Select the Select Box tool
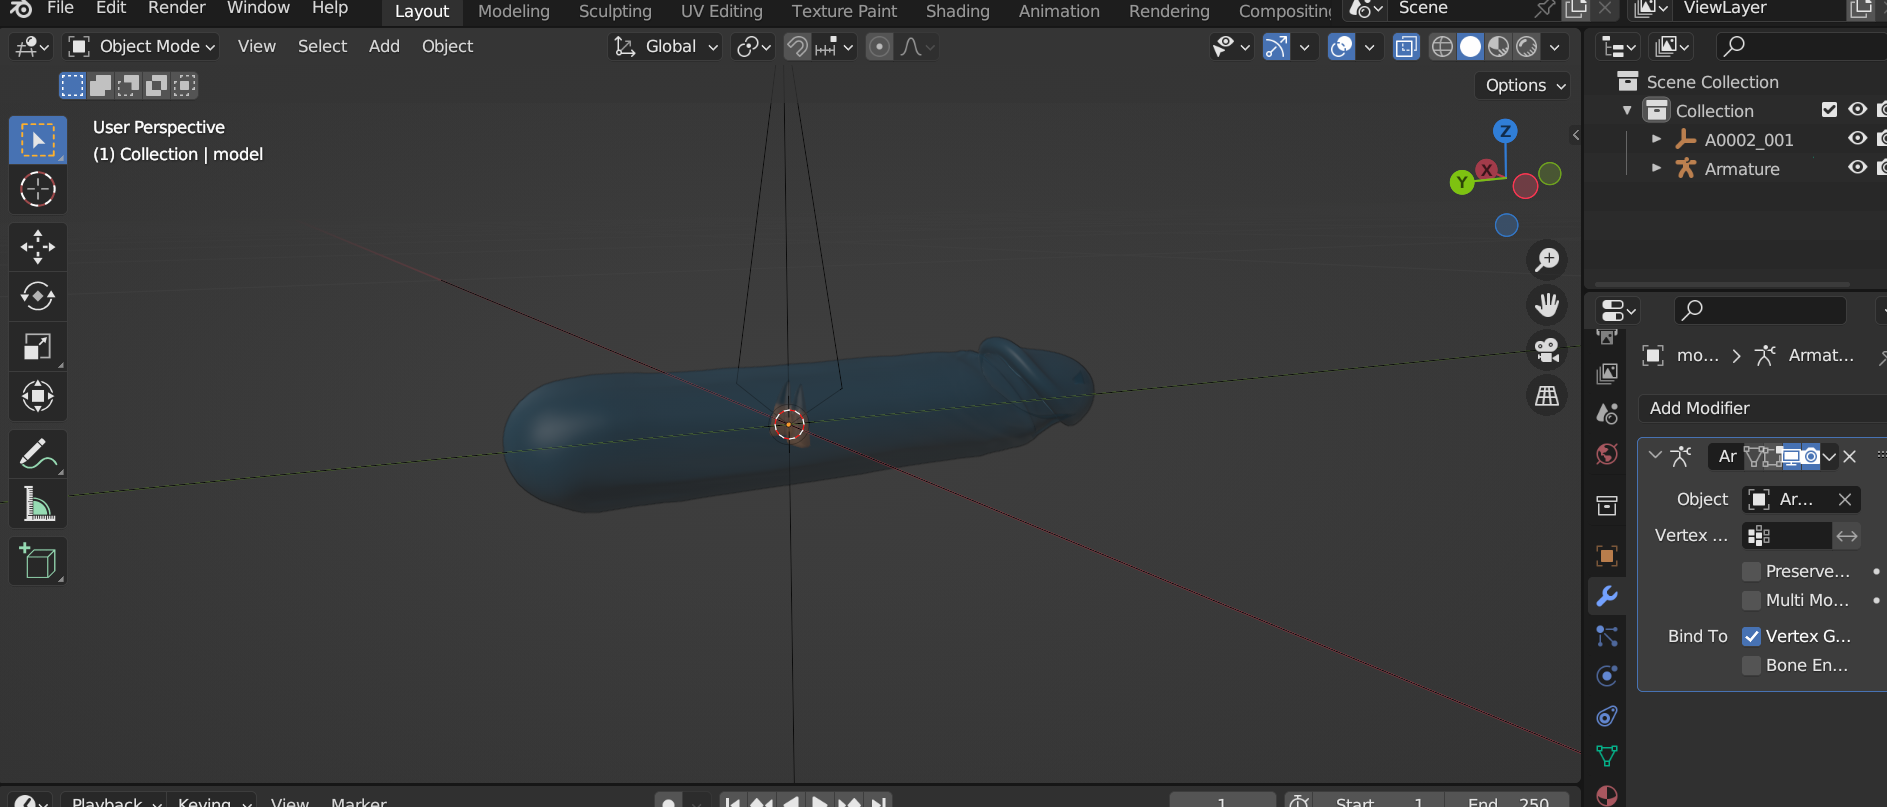Viewport: 1887px width, 807px height. 38,140
